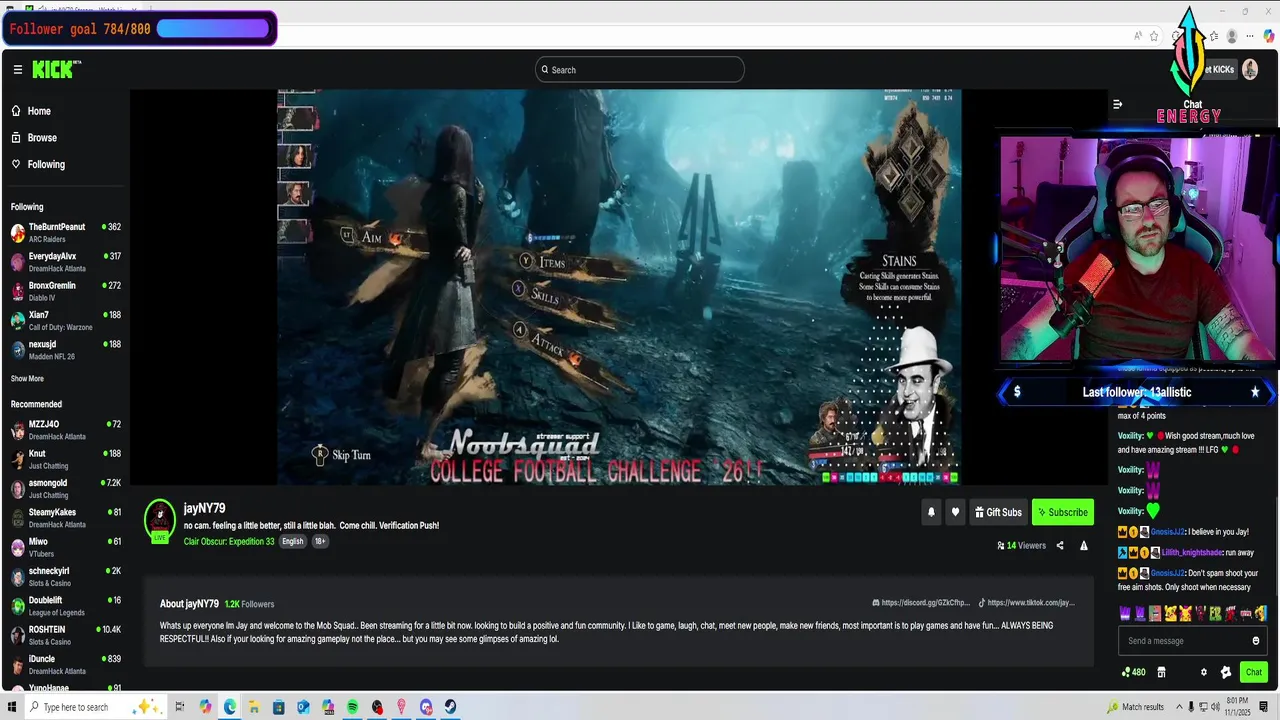Open SteamyKakes recommended channel

(64, 517)
